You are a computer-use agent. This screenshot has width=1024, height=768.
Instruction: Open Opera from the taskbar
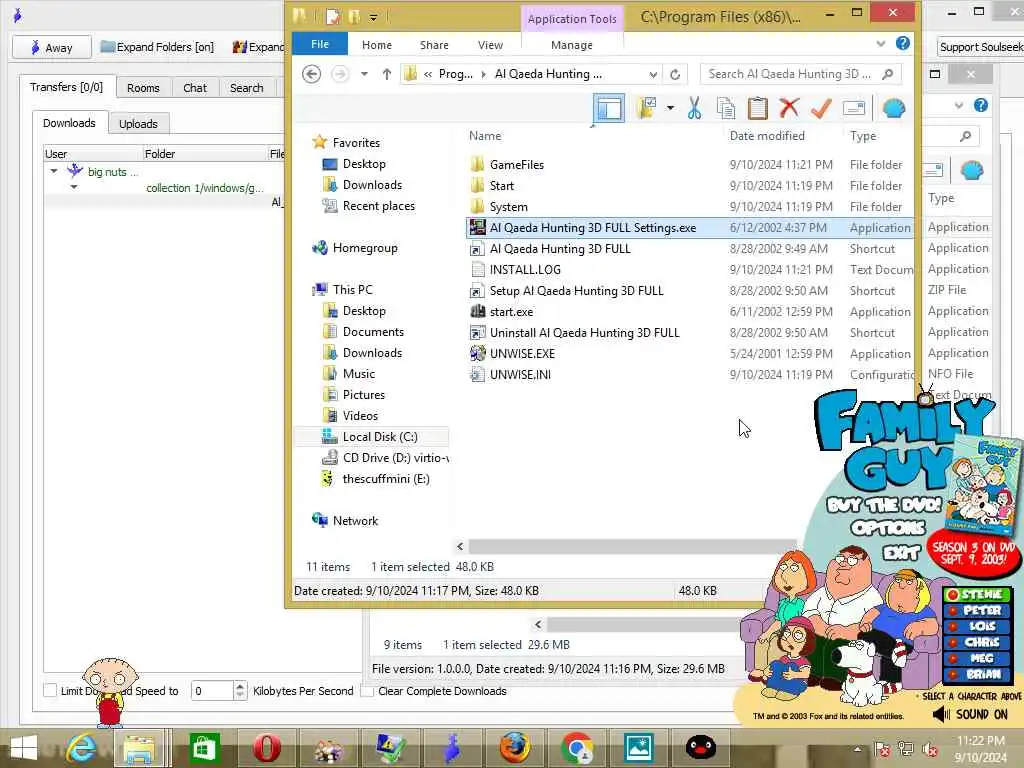coord(266,748)
